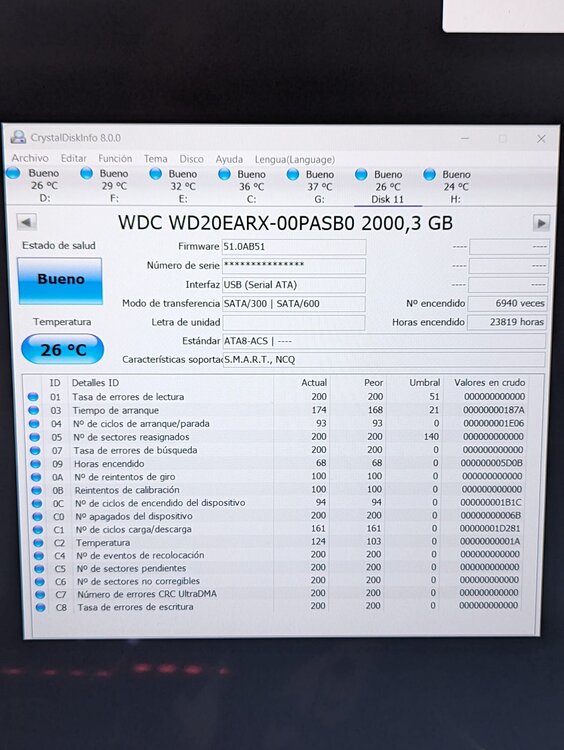The height and width of the screenshot is (750, 564).
Task: Go to next disk with right arrow
Action: pos(541,223)
